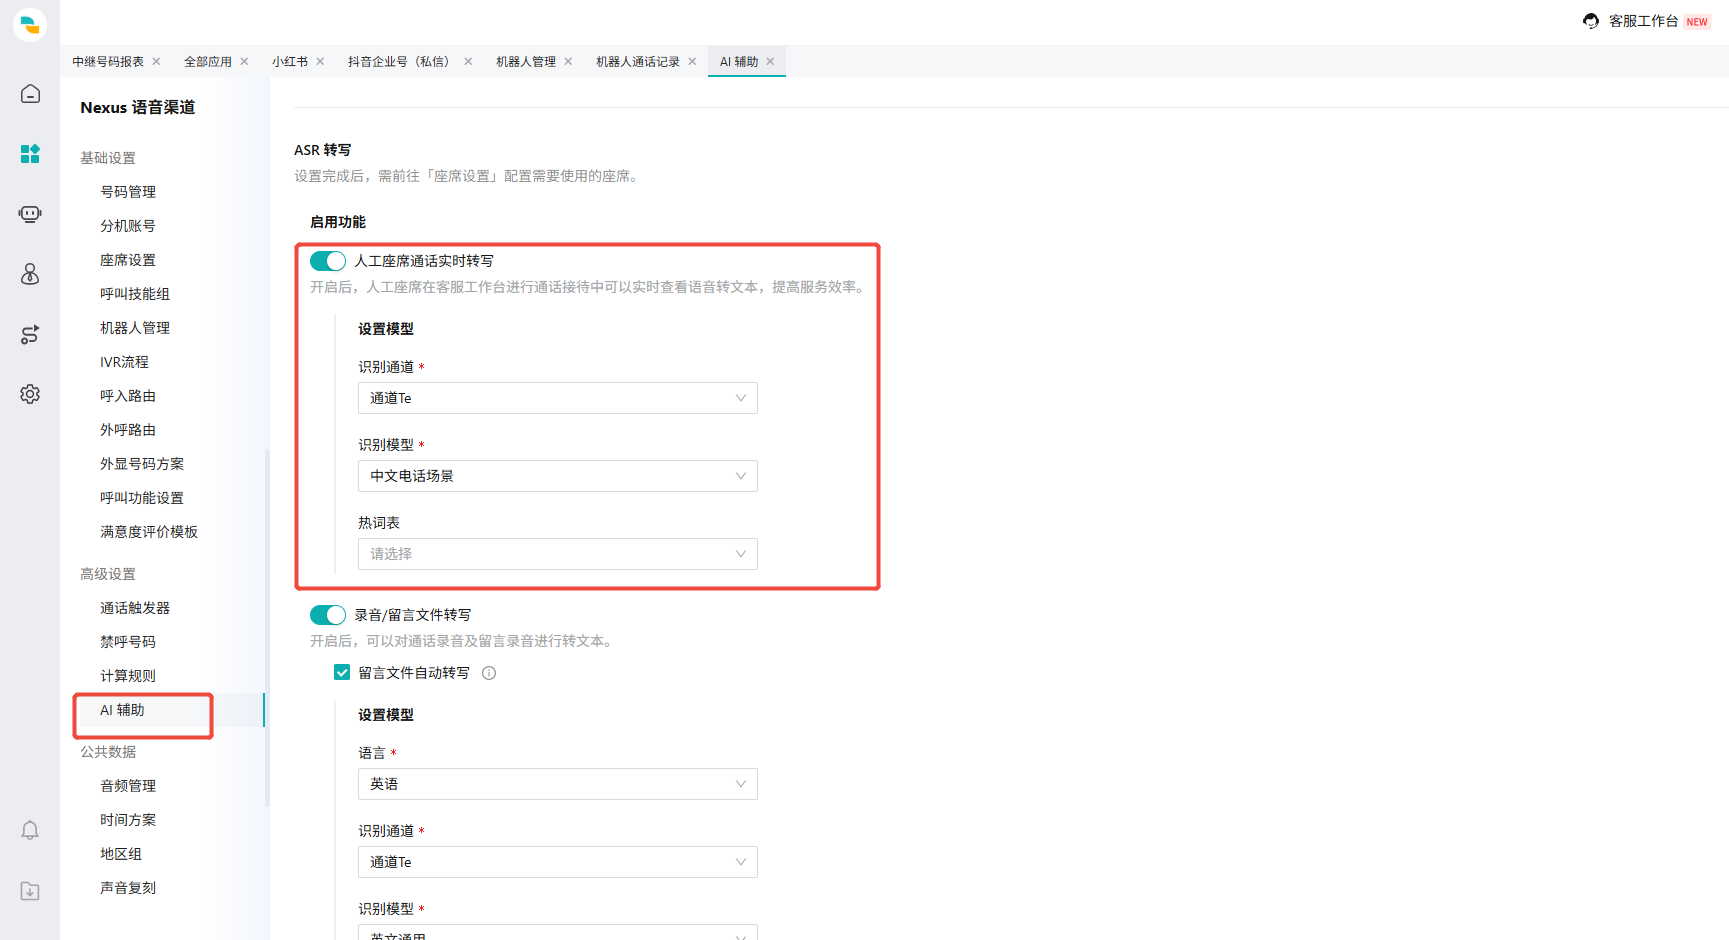Screen dimensions: 1729x940
Task: Open the apps grid icon in sidebar
Action: (30, 154)
